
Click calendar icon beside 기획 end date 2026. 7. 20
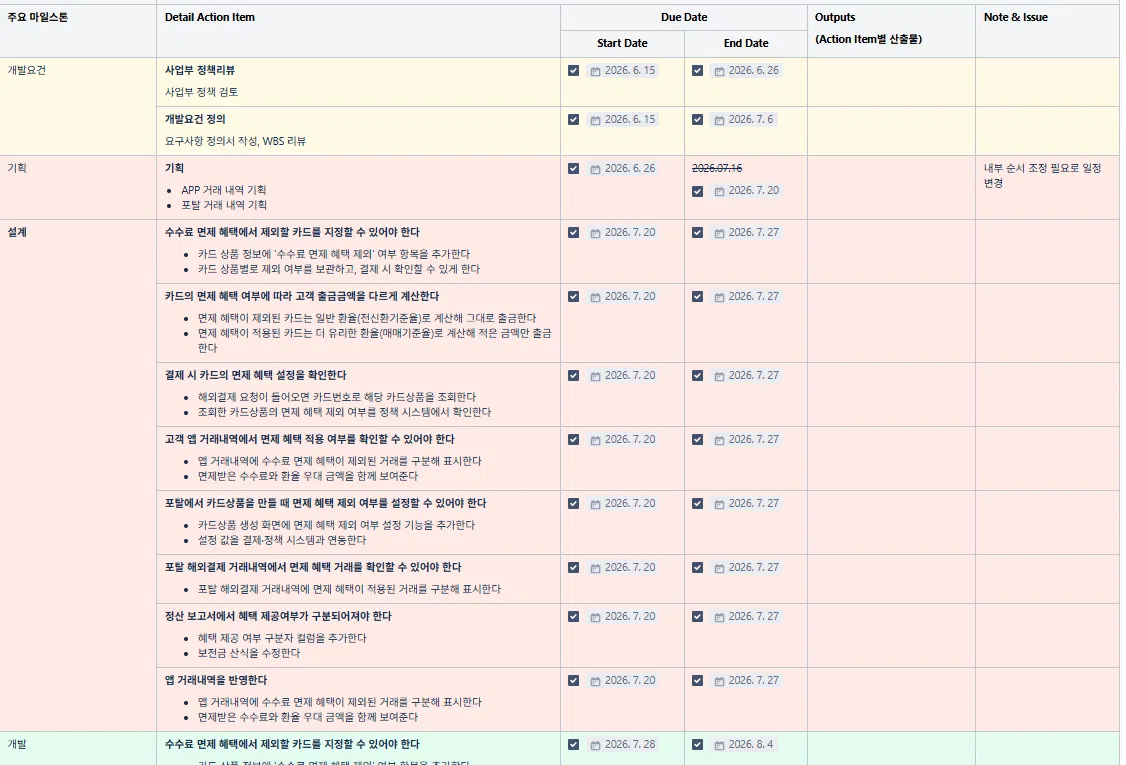(x=719, y=191)
